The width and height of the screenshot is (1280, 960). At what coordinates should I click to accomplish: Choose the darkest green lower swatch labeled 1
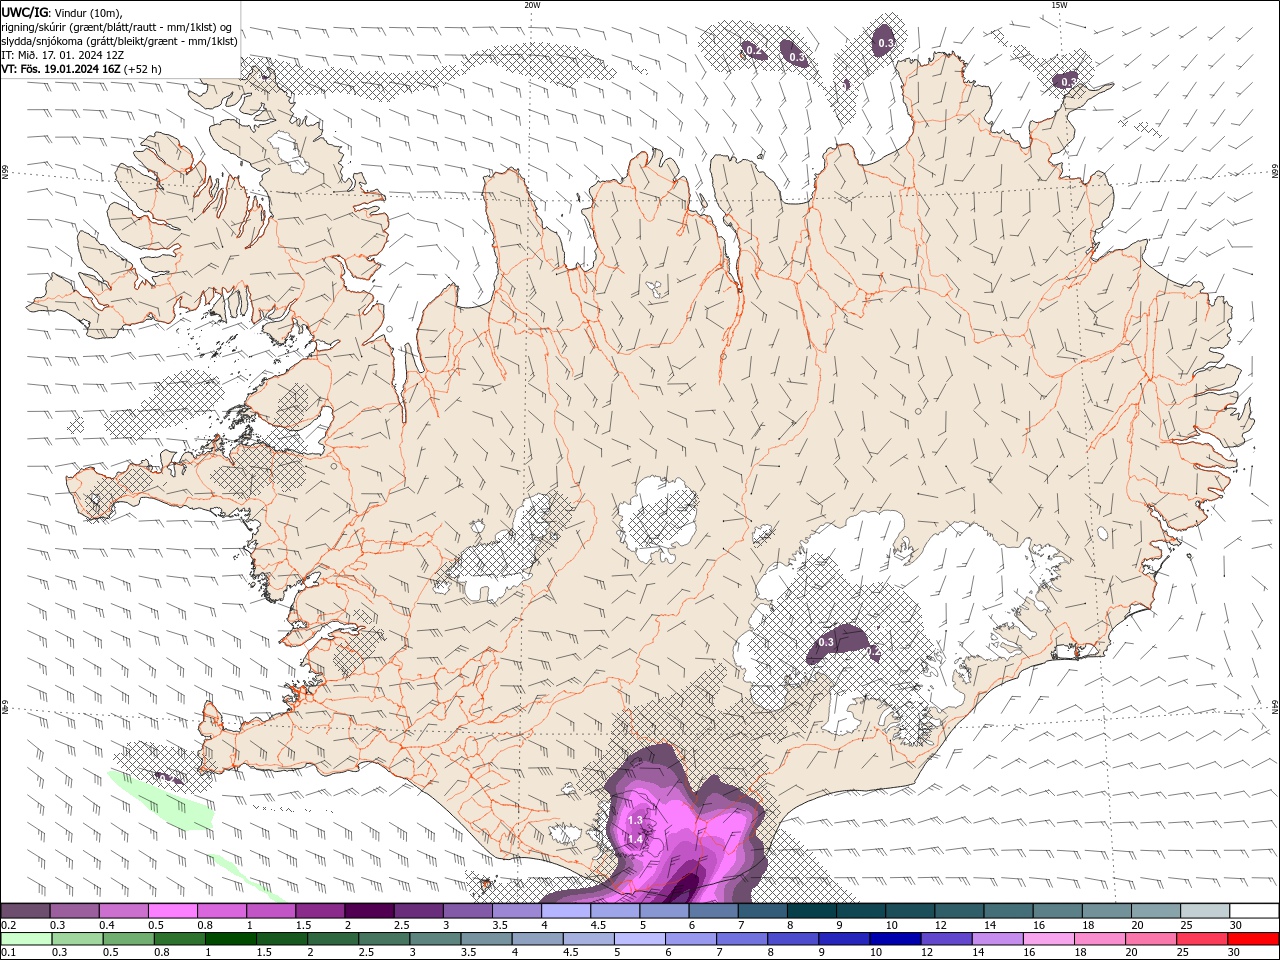click(x=230, y=939)
